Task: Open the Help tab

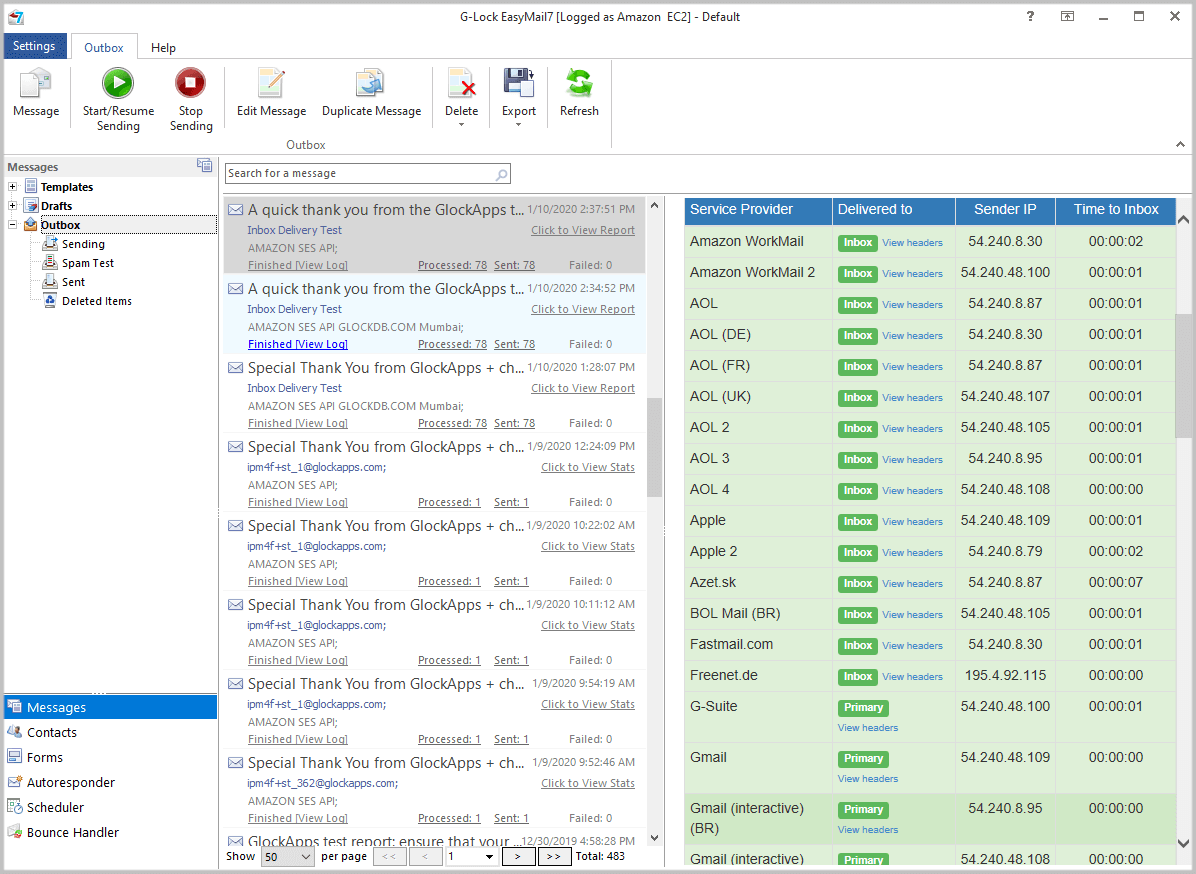Action: (163, 47)
